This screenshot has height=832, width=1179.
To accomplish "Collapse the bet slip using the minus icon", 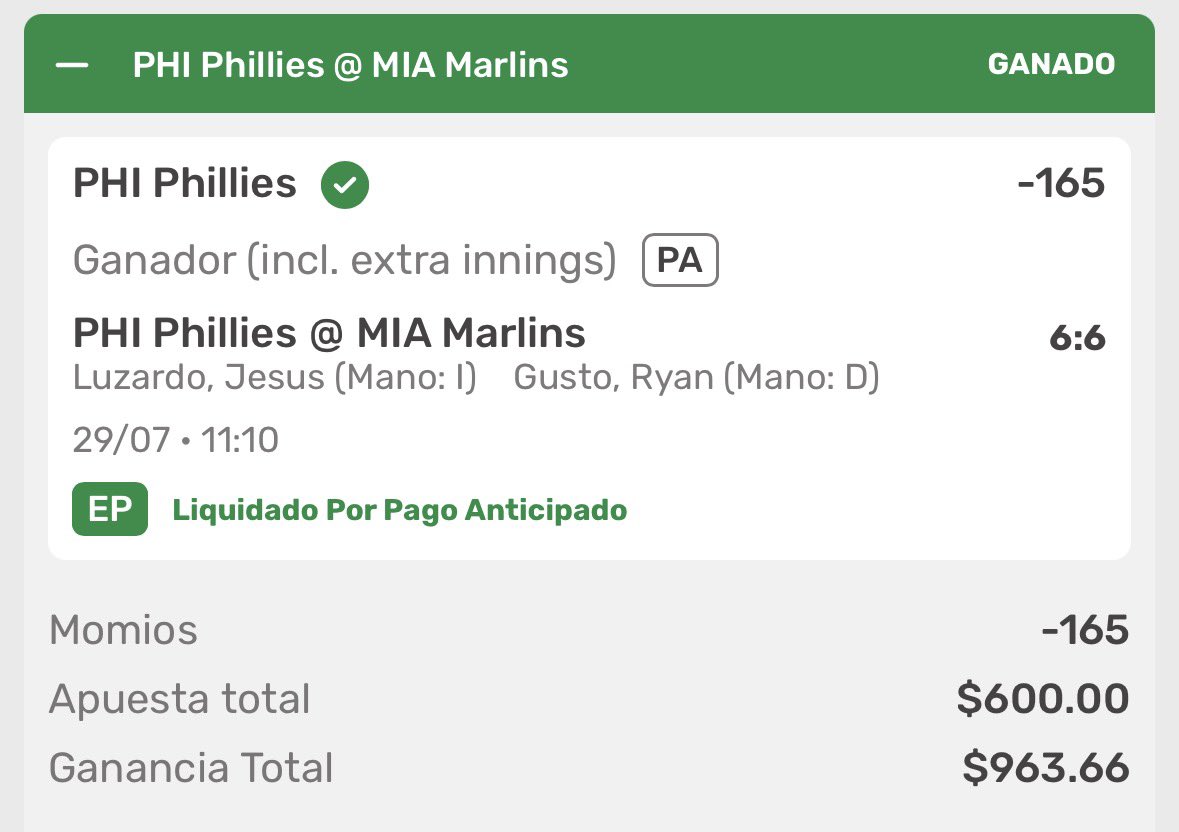I will point(72,65).
